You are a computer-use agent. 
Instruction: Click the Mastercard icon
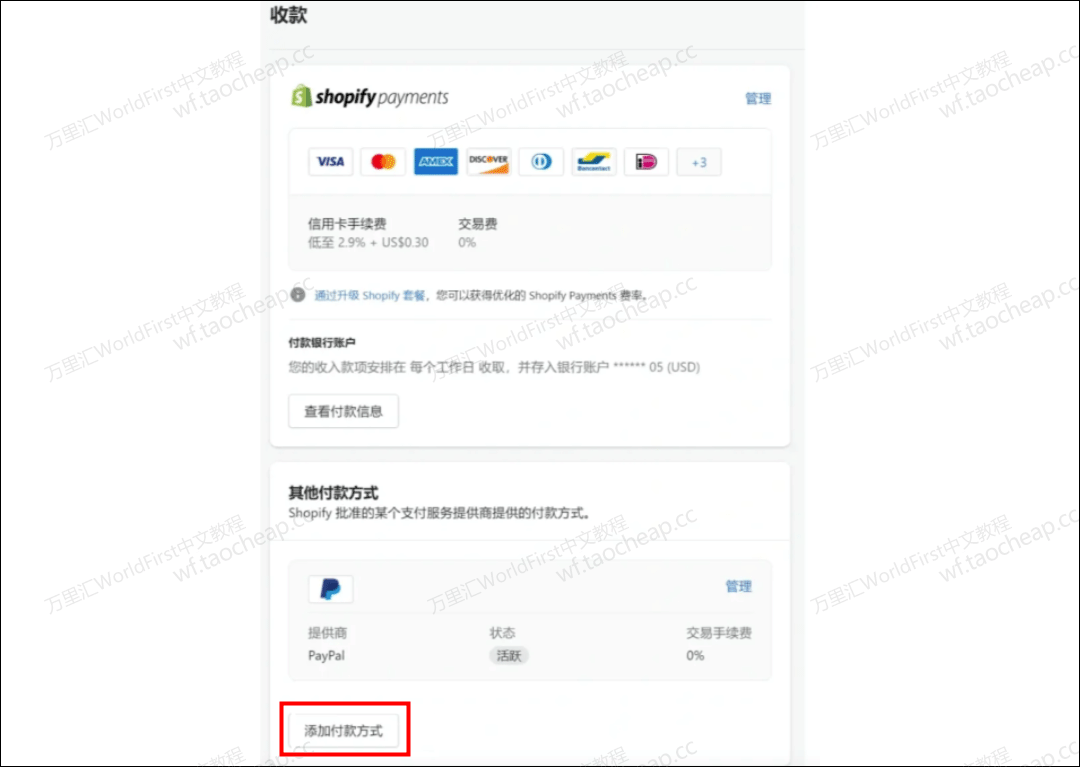[383, 162]
